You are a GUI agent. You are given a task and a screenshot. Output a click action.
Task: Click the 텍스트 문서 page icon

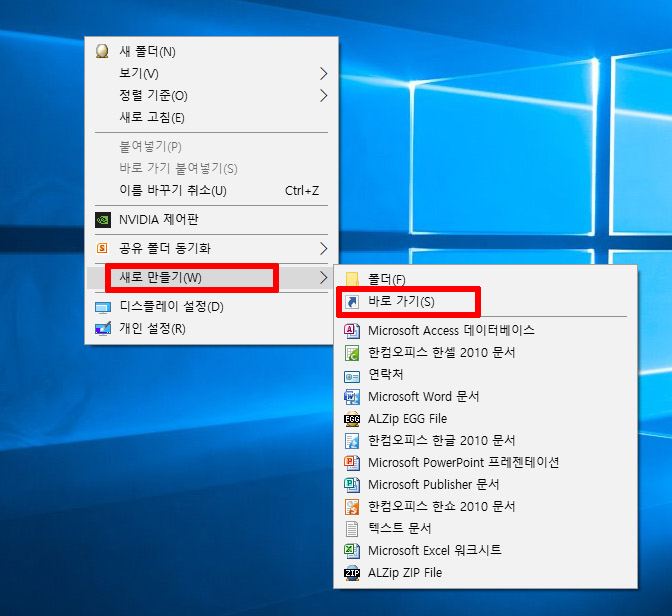[x=352, y=529]
